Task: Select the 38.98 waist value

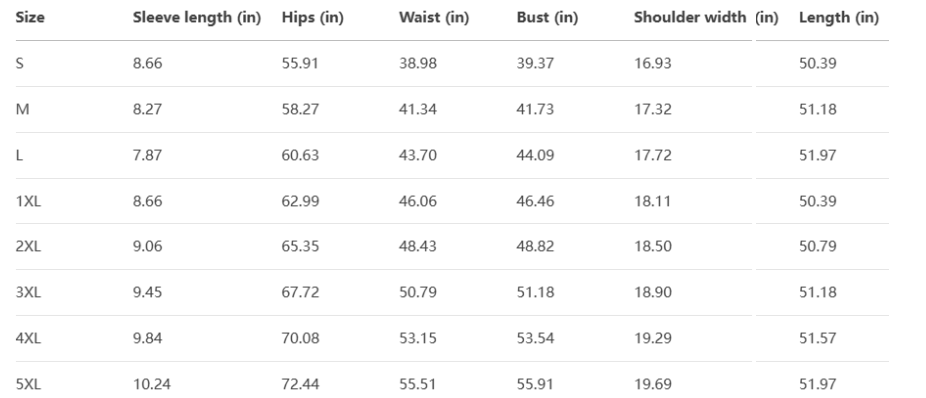Action: (x=418, y=63)
